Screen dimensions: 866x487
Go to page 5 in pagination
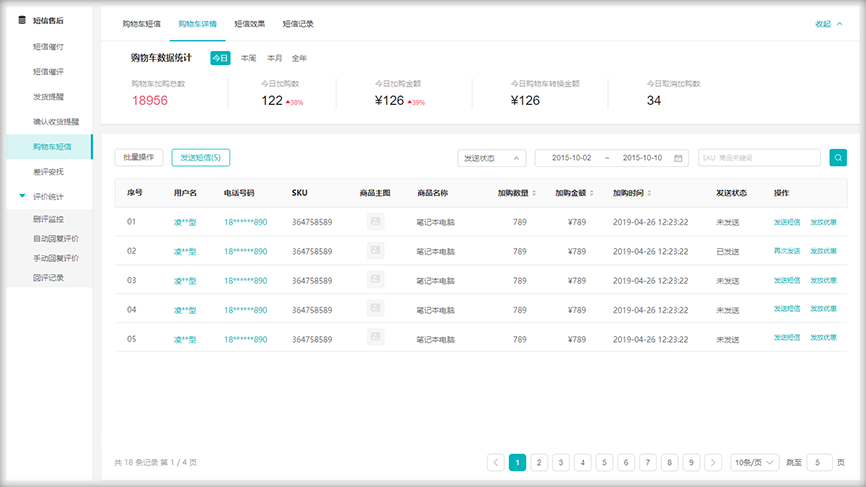click(x=604, y=463)
